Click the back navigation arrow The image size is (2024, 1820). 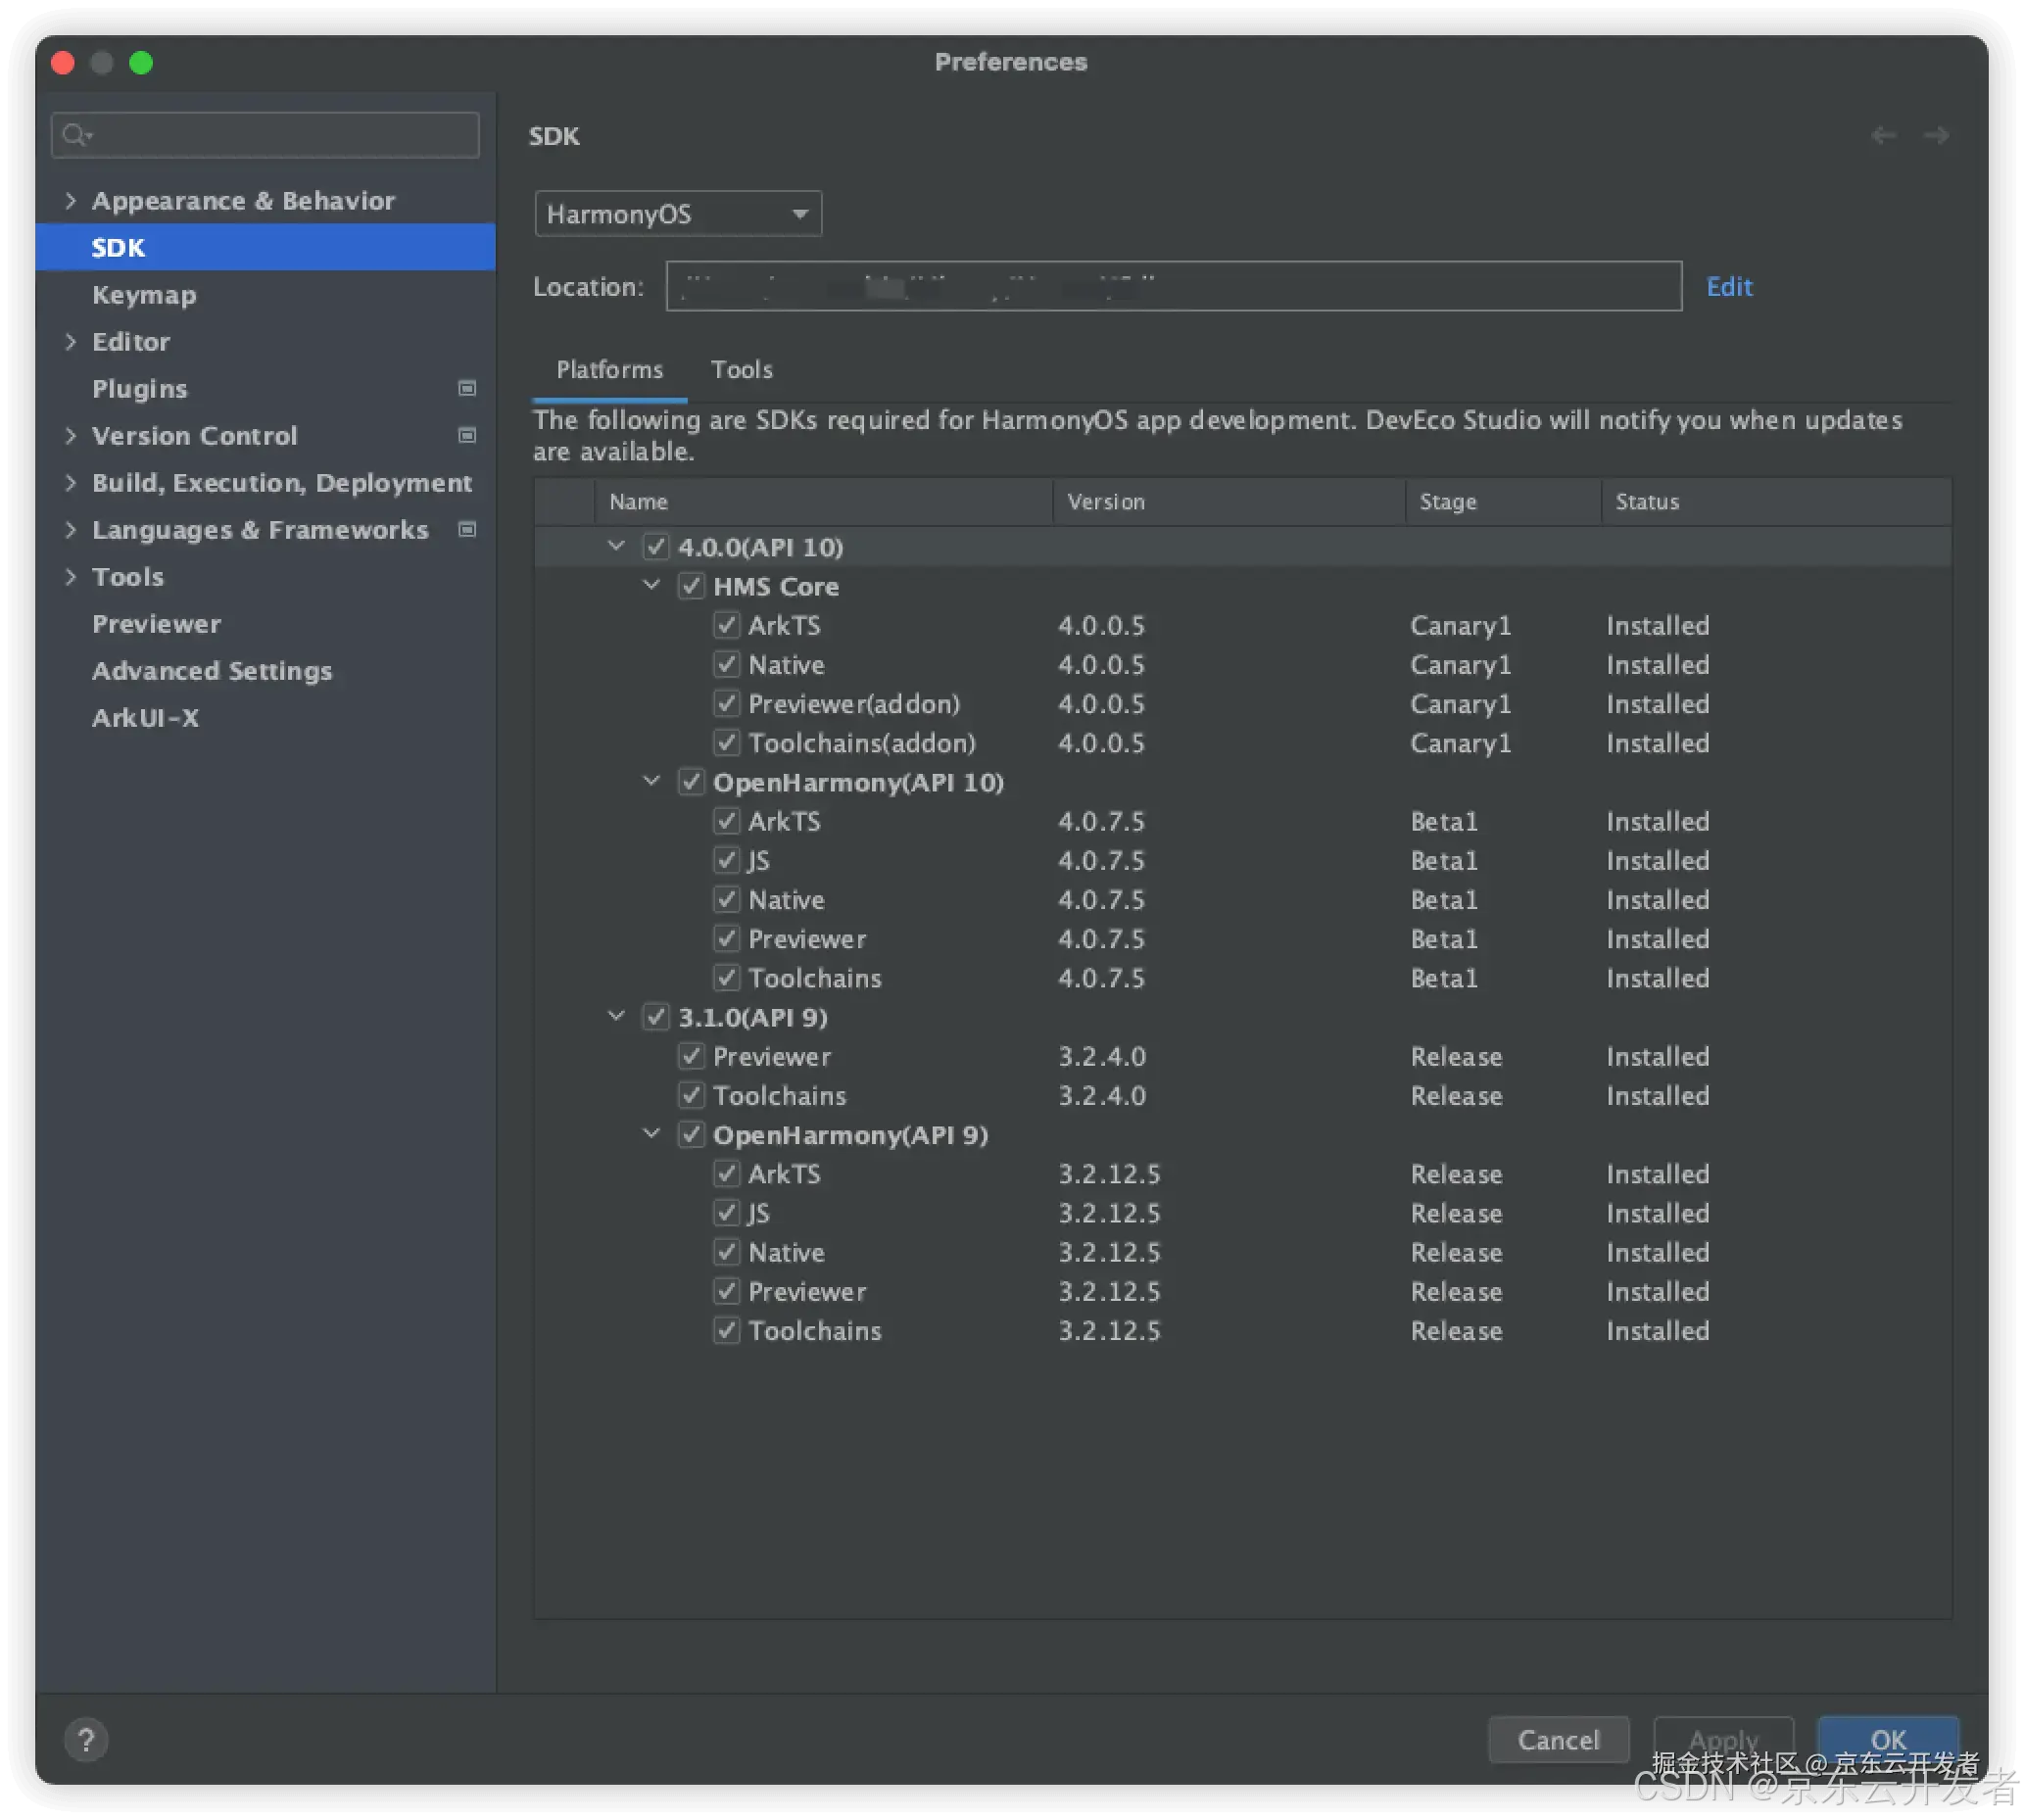1883,135
